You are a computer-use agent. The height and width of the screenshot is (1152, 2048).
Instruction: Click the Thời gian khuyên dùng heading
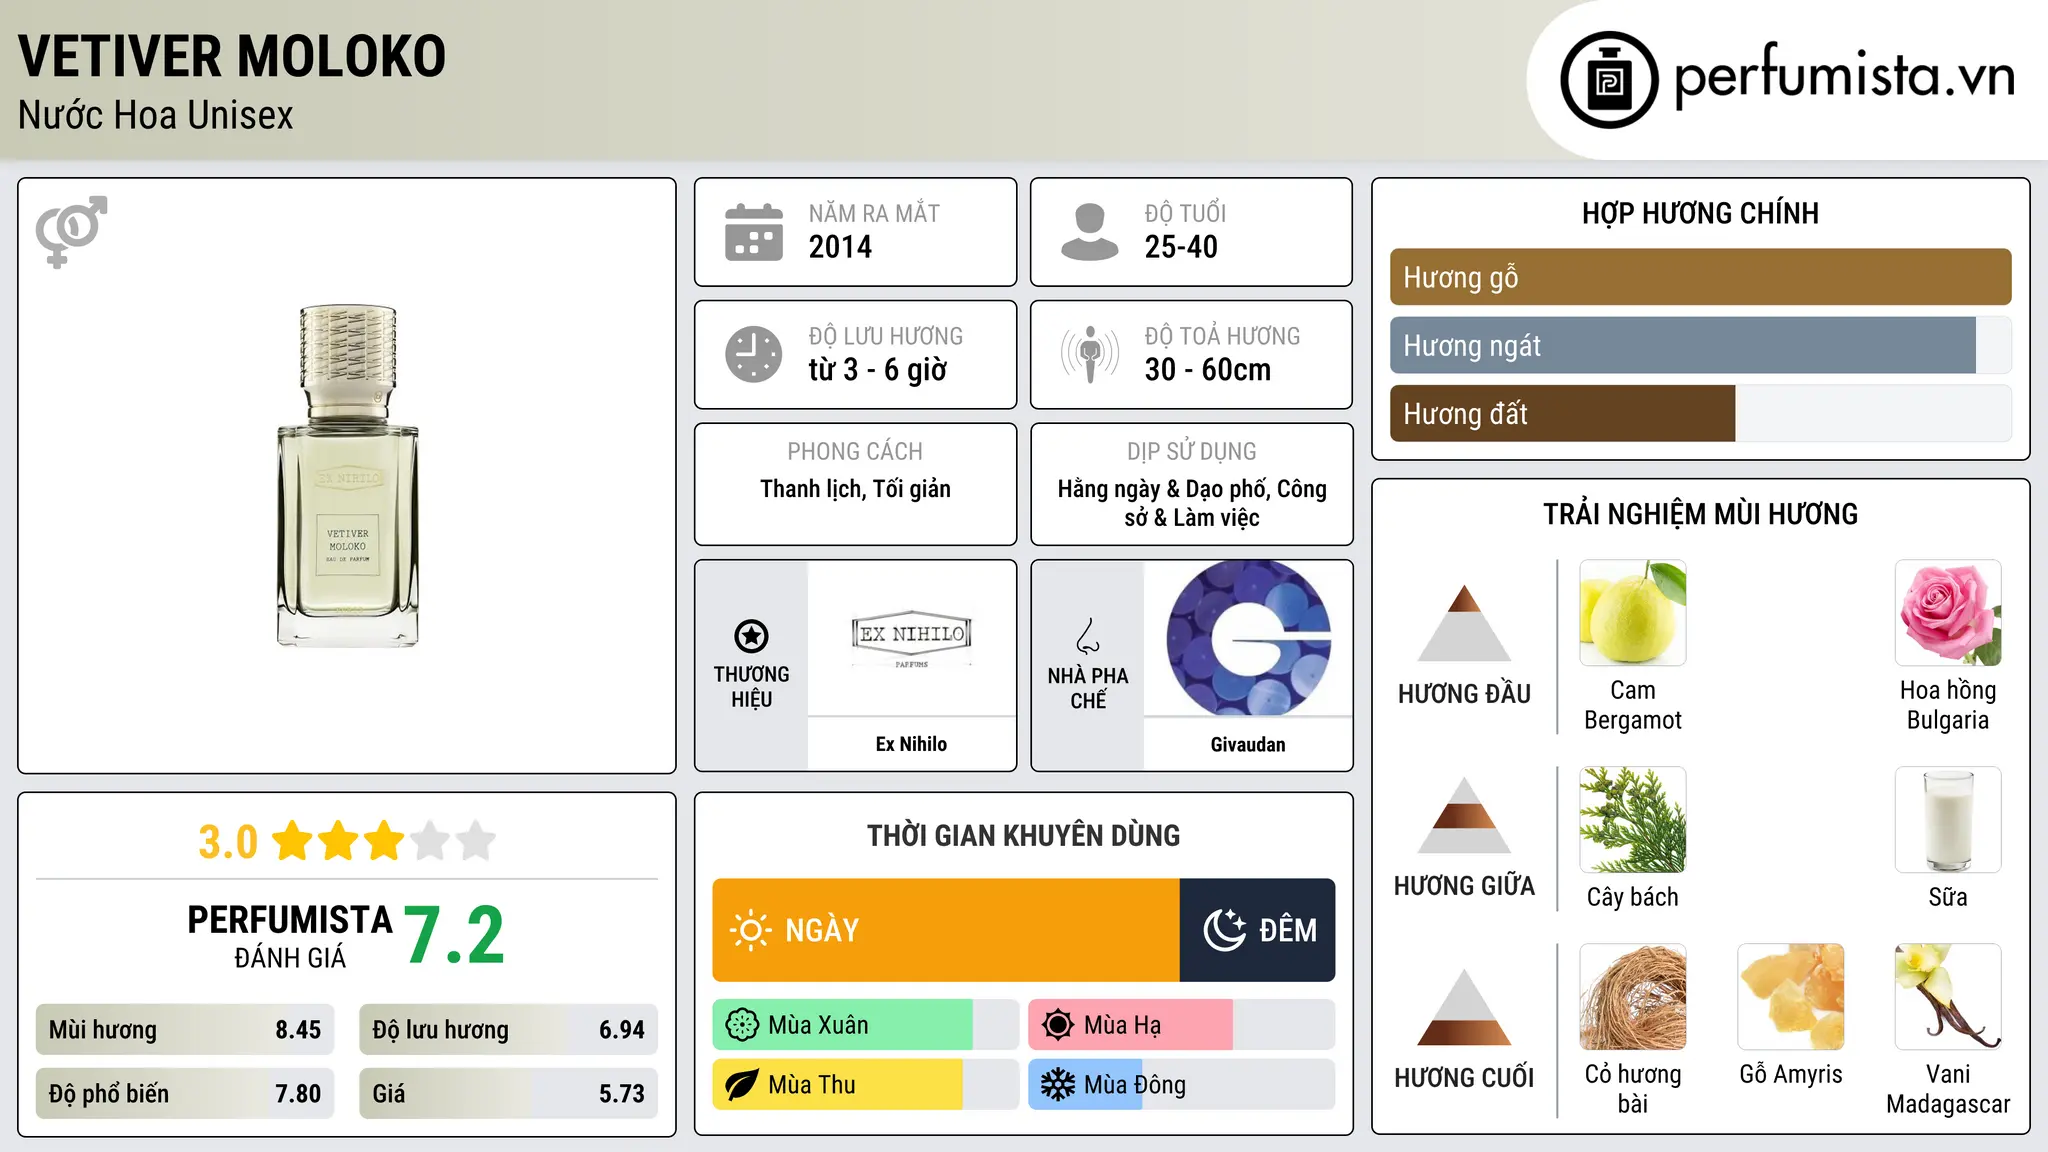pyautogui.click(x=1023, y=835)
